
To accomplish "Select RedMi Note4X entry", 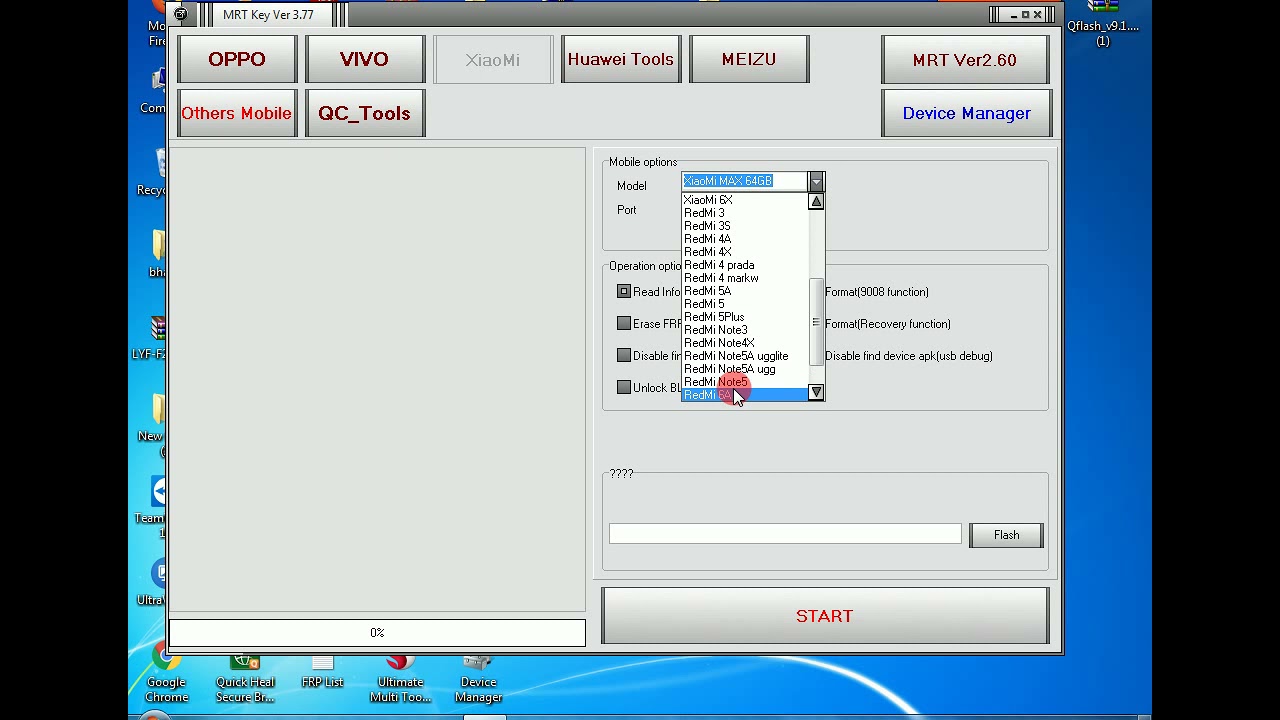I will point(745,343).
